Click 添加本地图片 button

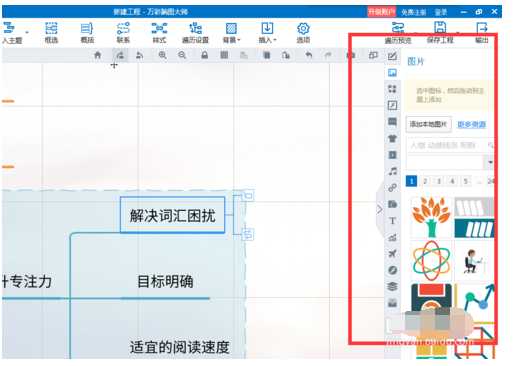coord(428,124)
